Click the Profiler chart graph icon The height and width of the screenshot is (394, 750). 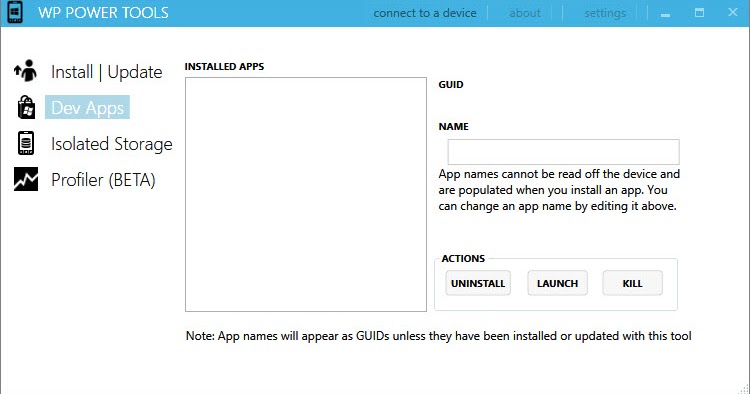[26, 179]
